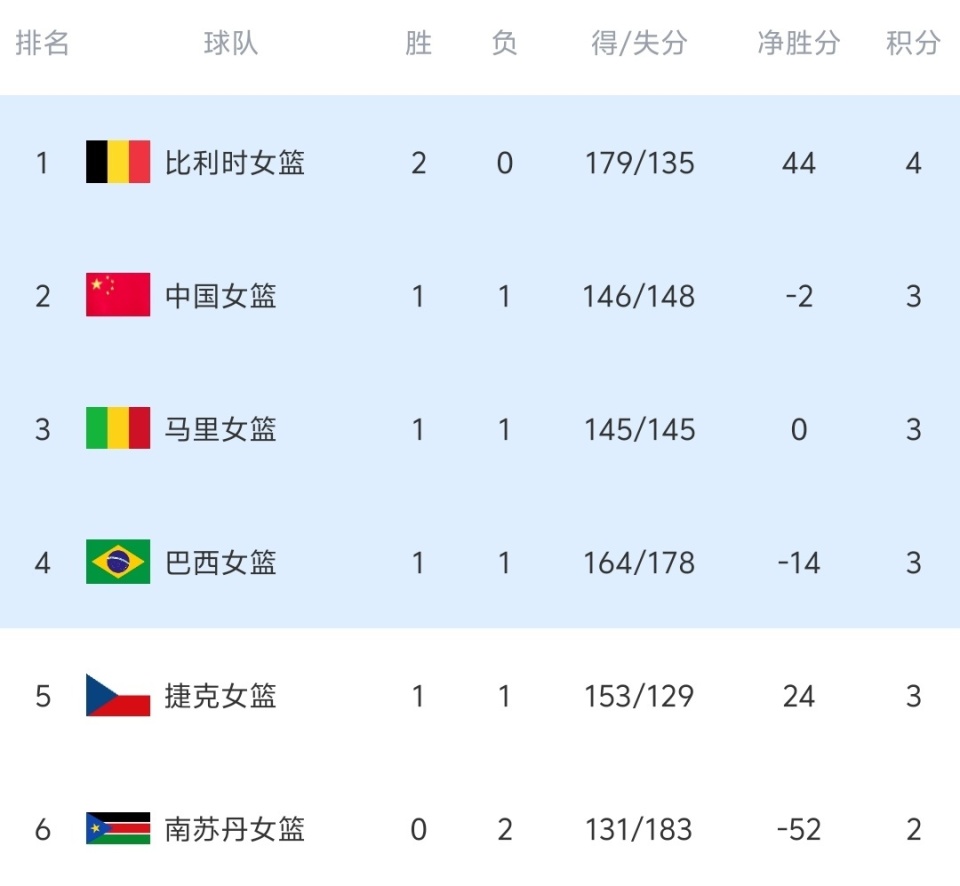Image resolution: width=960 pixels, height=886 pixels.
Task: Click the 排名 column header
Action: pos(42,43)
